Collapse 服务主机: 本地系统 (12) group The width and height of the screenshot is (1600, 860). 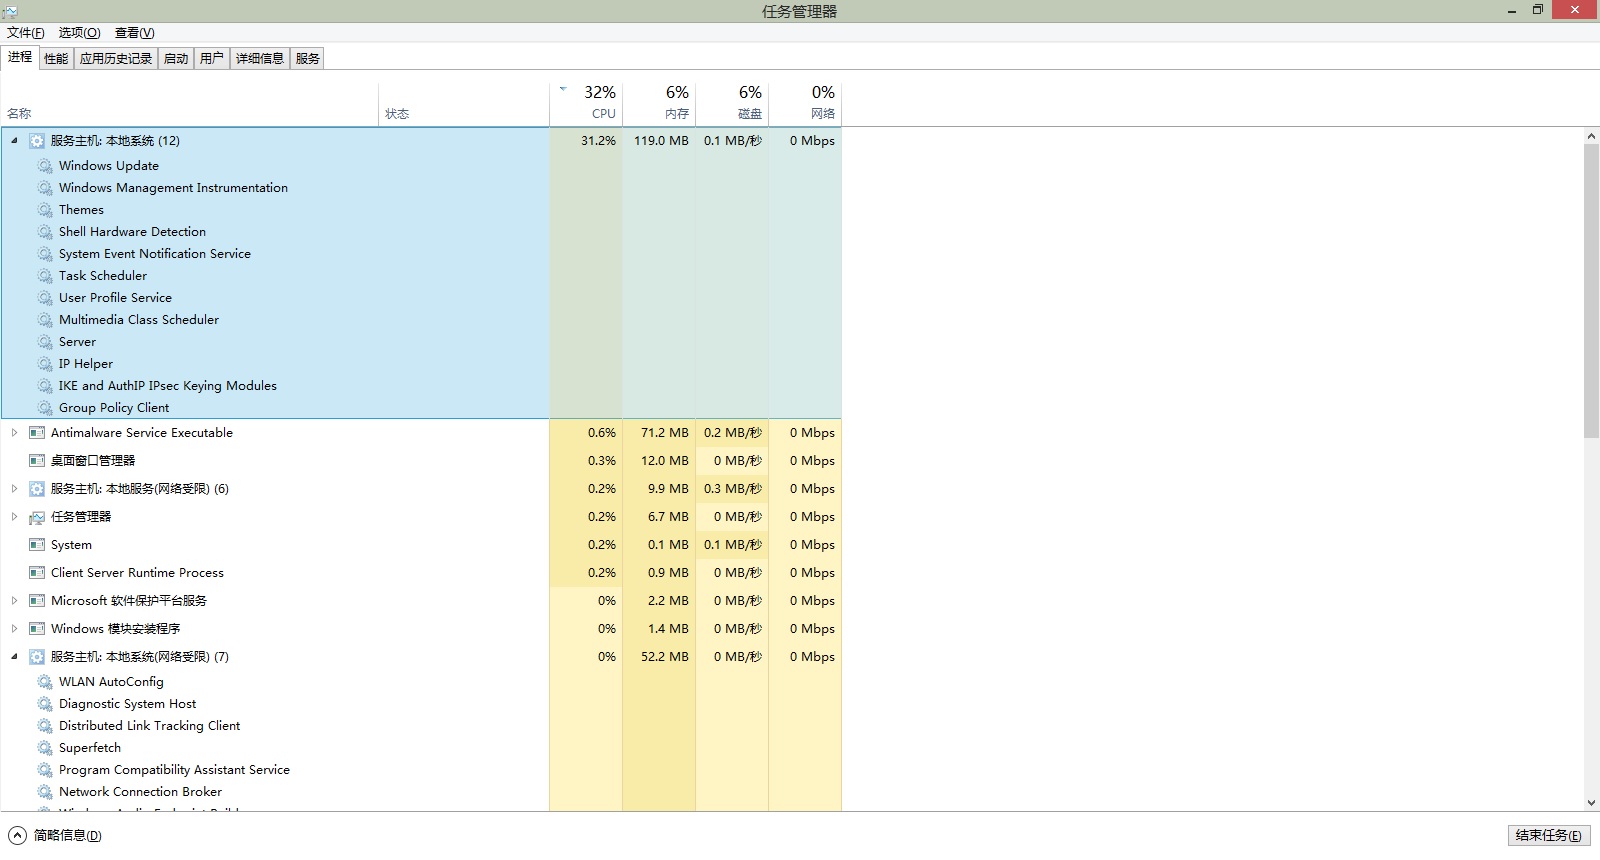[14, 141]
